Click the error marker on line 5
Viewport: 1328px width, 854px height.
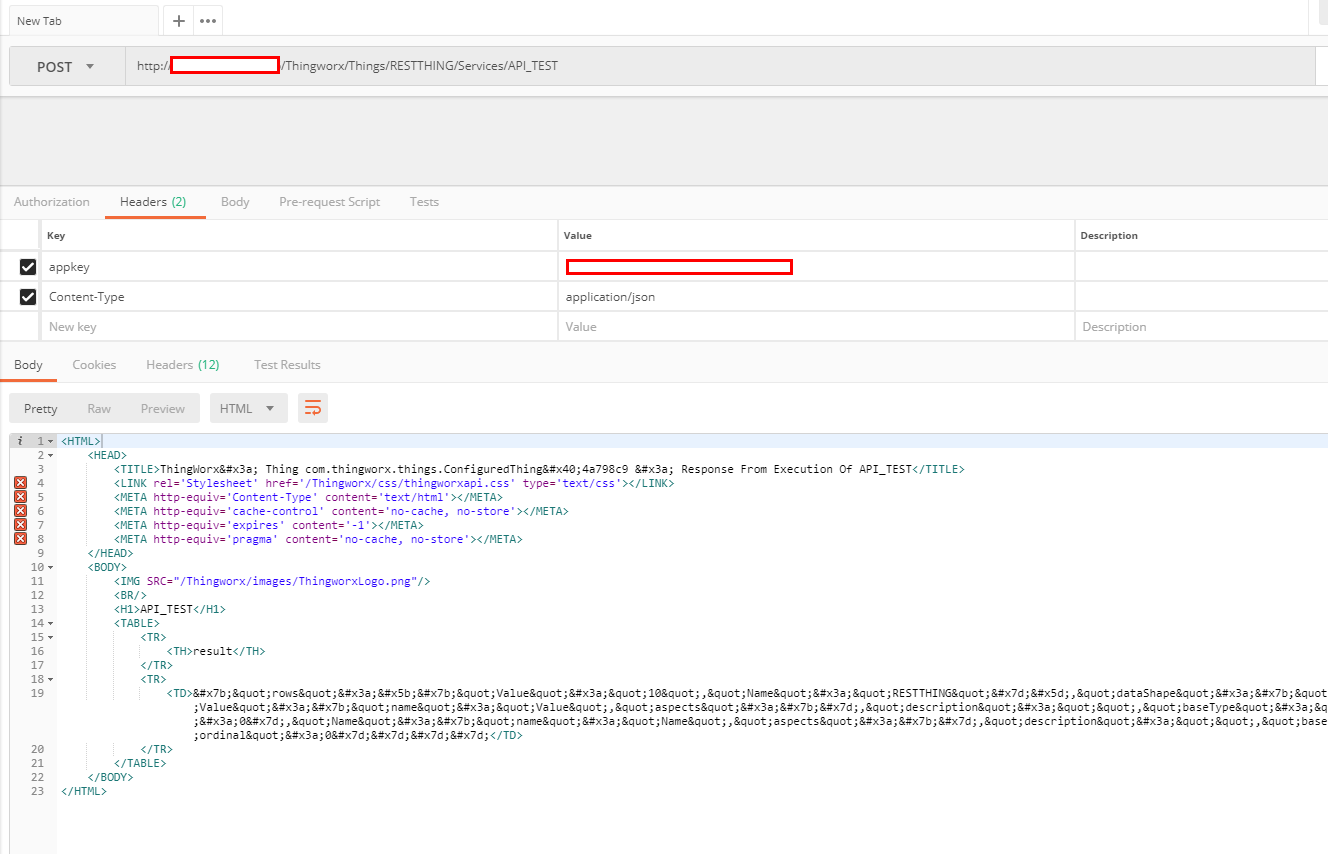20,497
